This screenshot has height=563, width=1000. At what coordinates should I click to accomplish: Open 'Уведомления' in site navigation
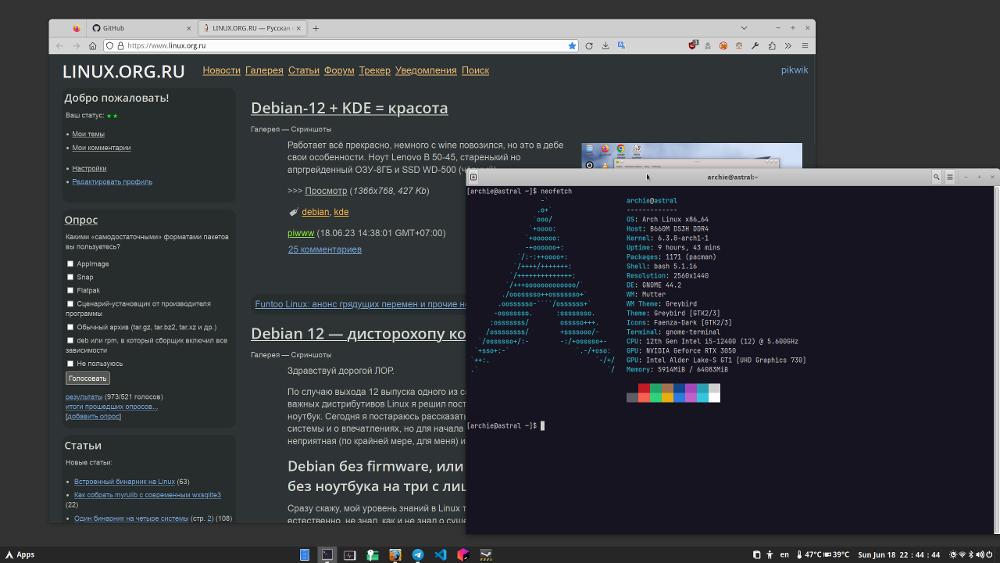(x=425, y=71)
